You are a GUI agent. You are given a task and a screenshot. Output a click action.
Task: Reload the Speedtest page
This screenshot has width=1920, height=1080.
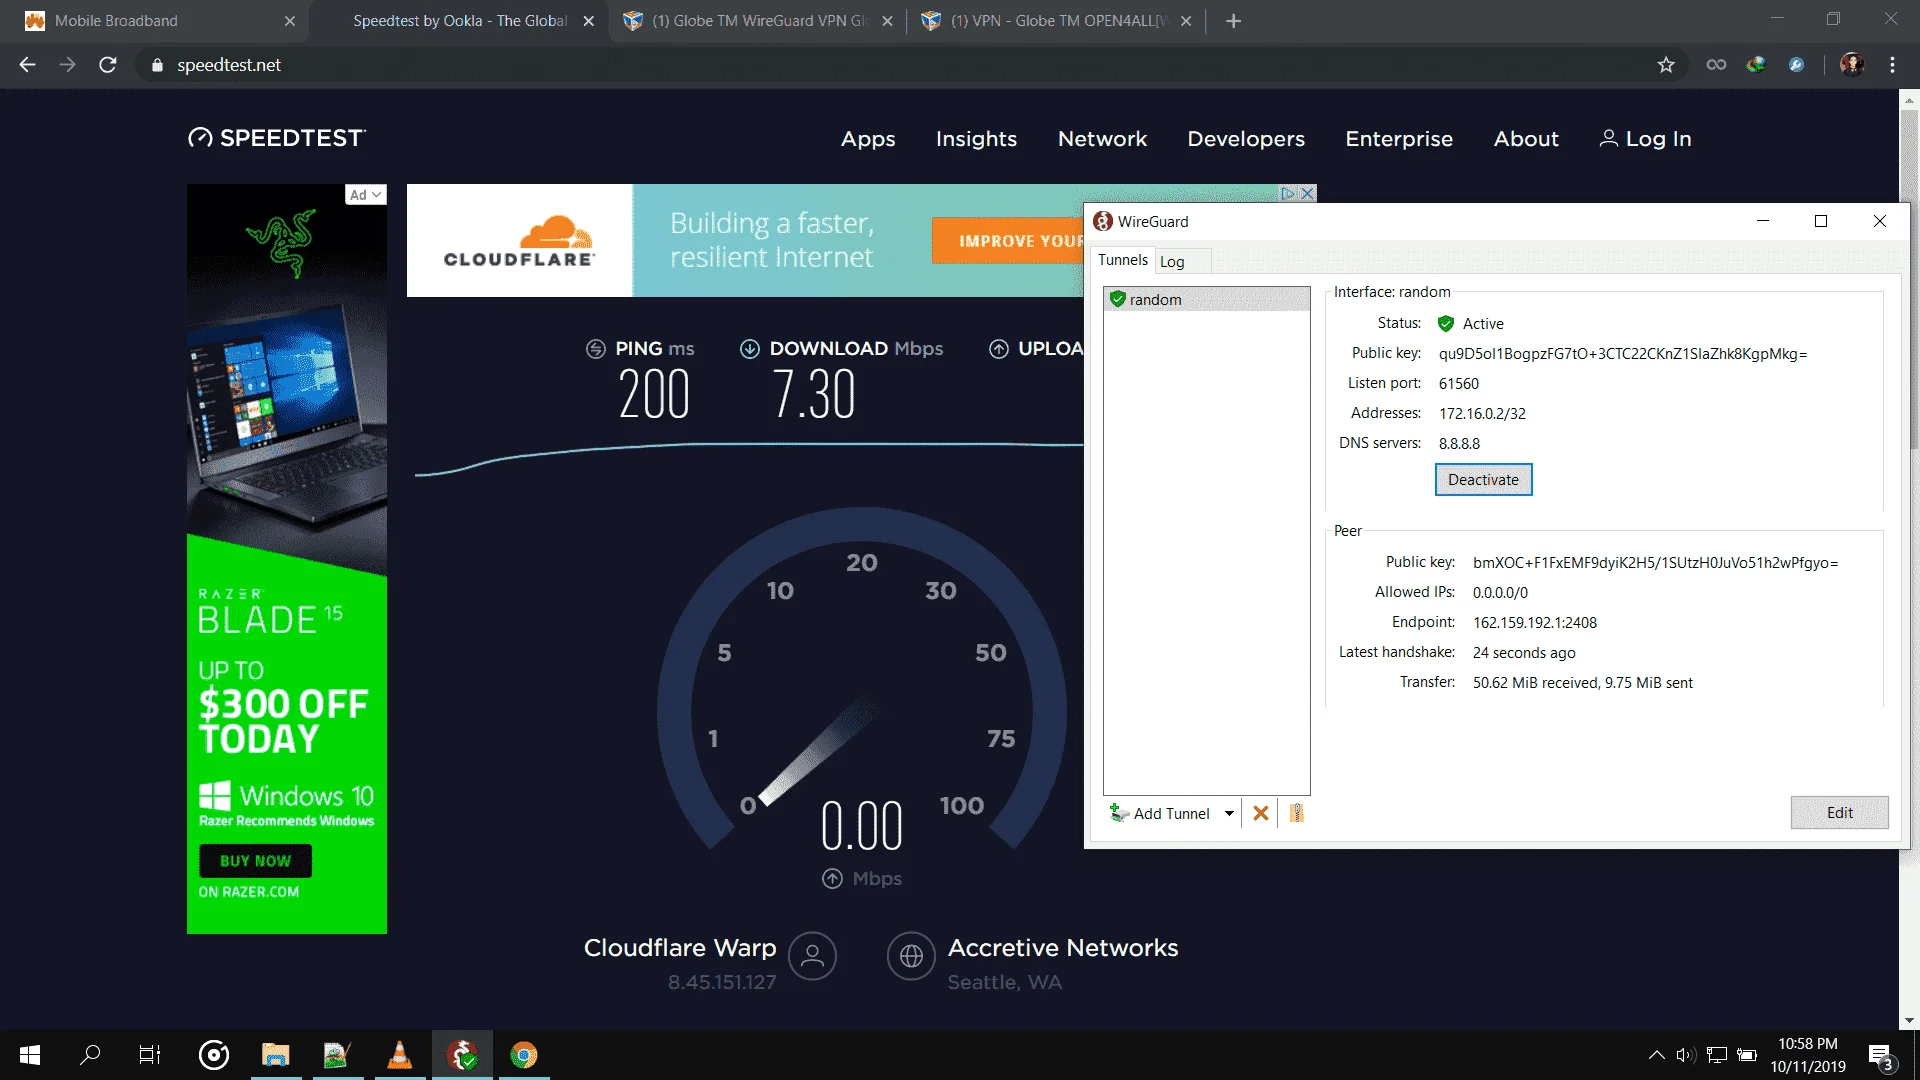pos(108,65)
